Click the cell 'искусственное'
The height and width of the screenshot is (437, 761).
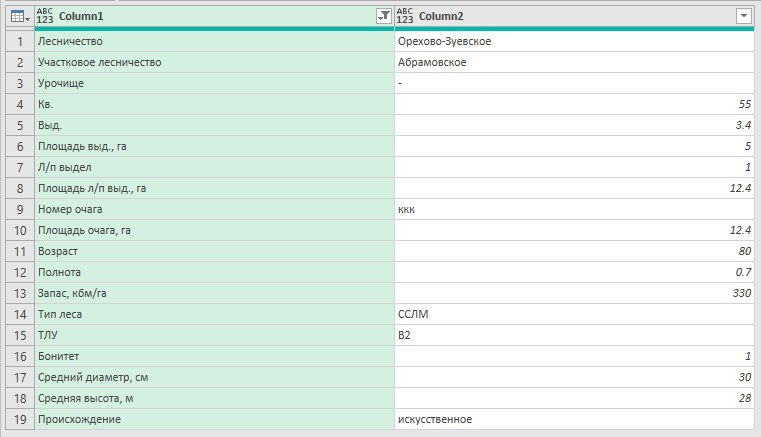click(x=575, y=419)
